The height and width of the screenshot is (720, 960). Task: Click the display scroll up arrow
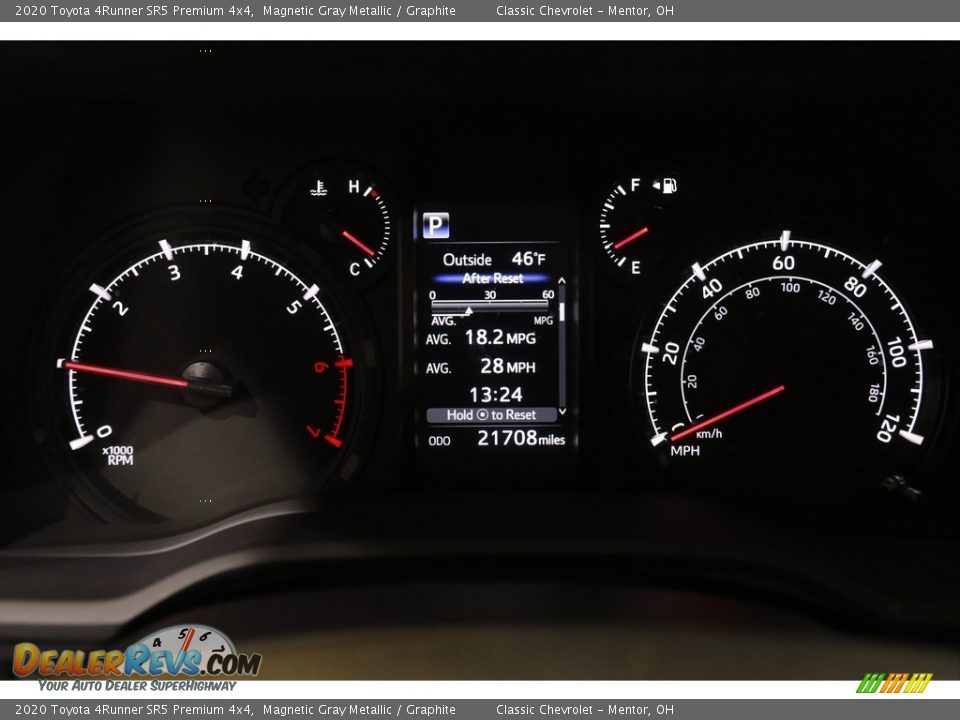[561, 280]
